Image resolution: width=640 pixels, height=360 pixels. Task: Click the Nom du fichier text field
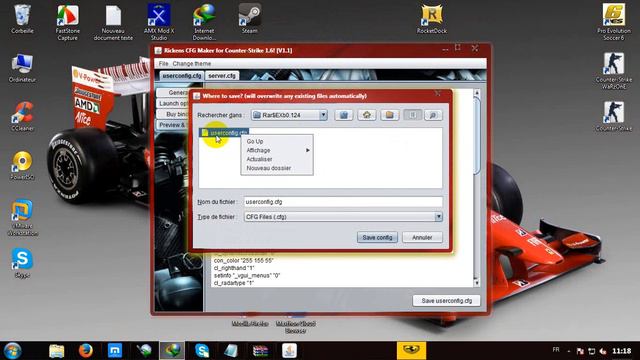(x=343, y=202)
